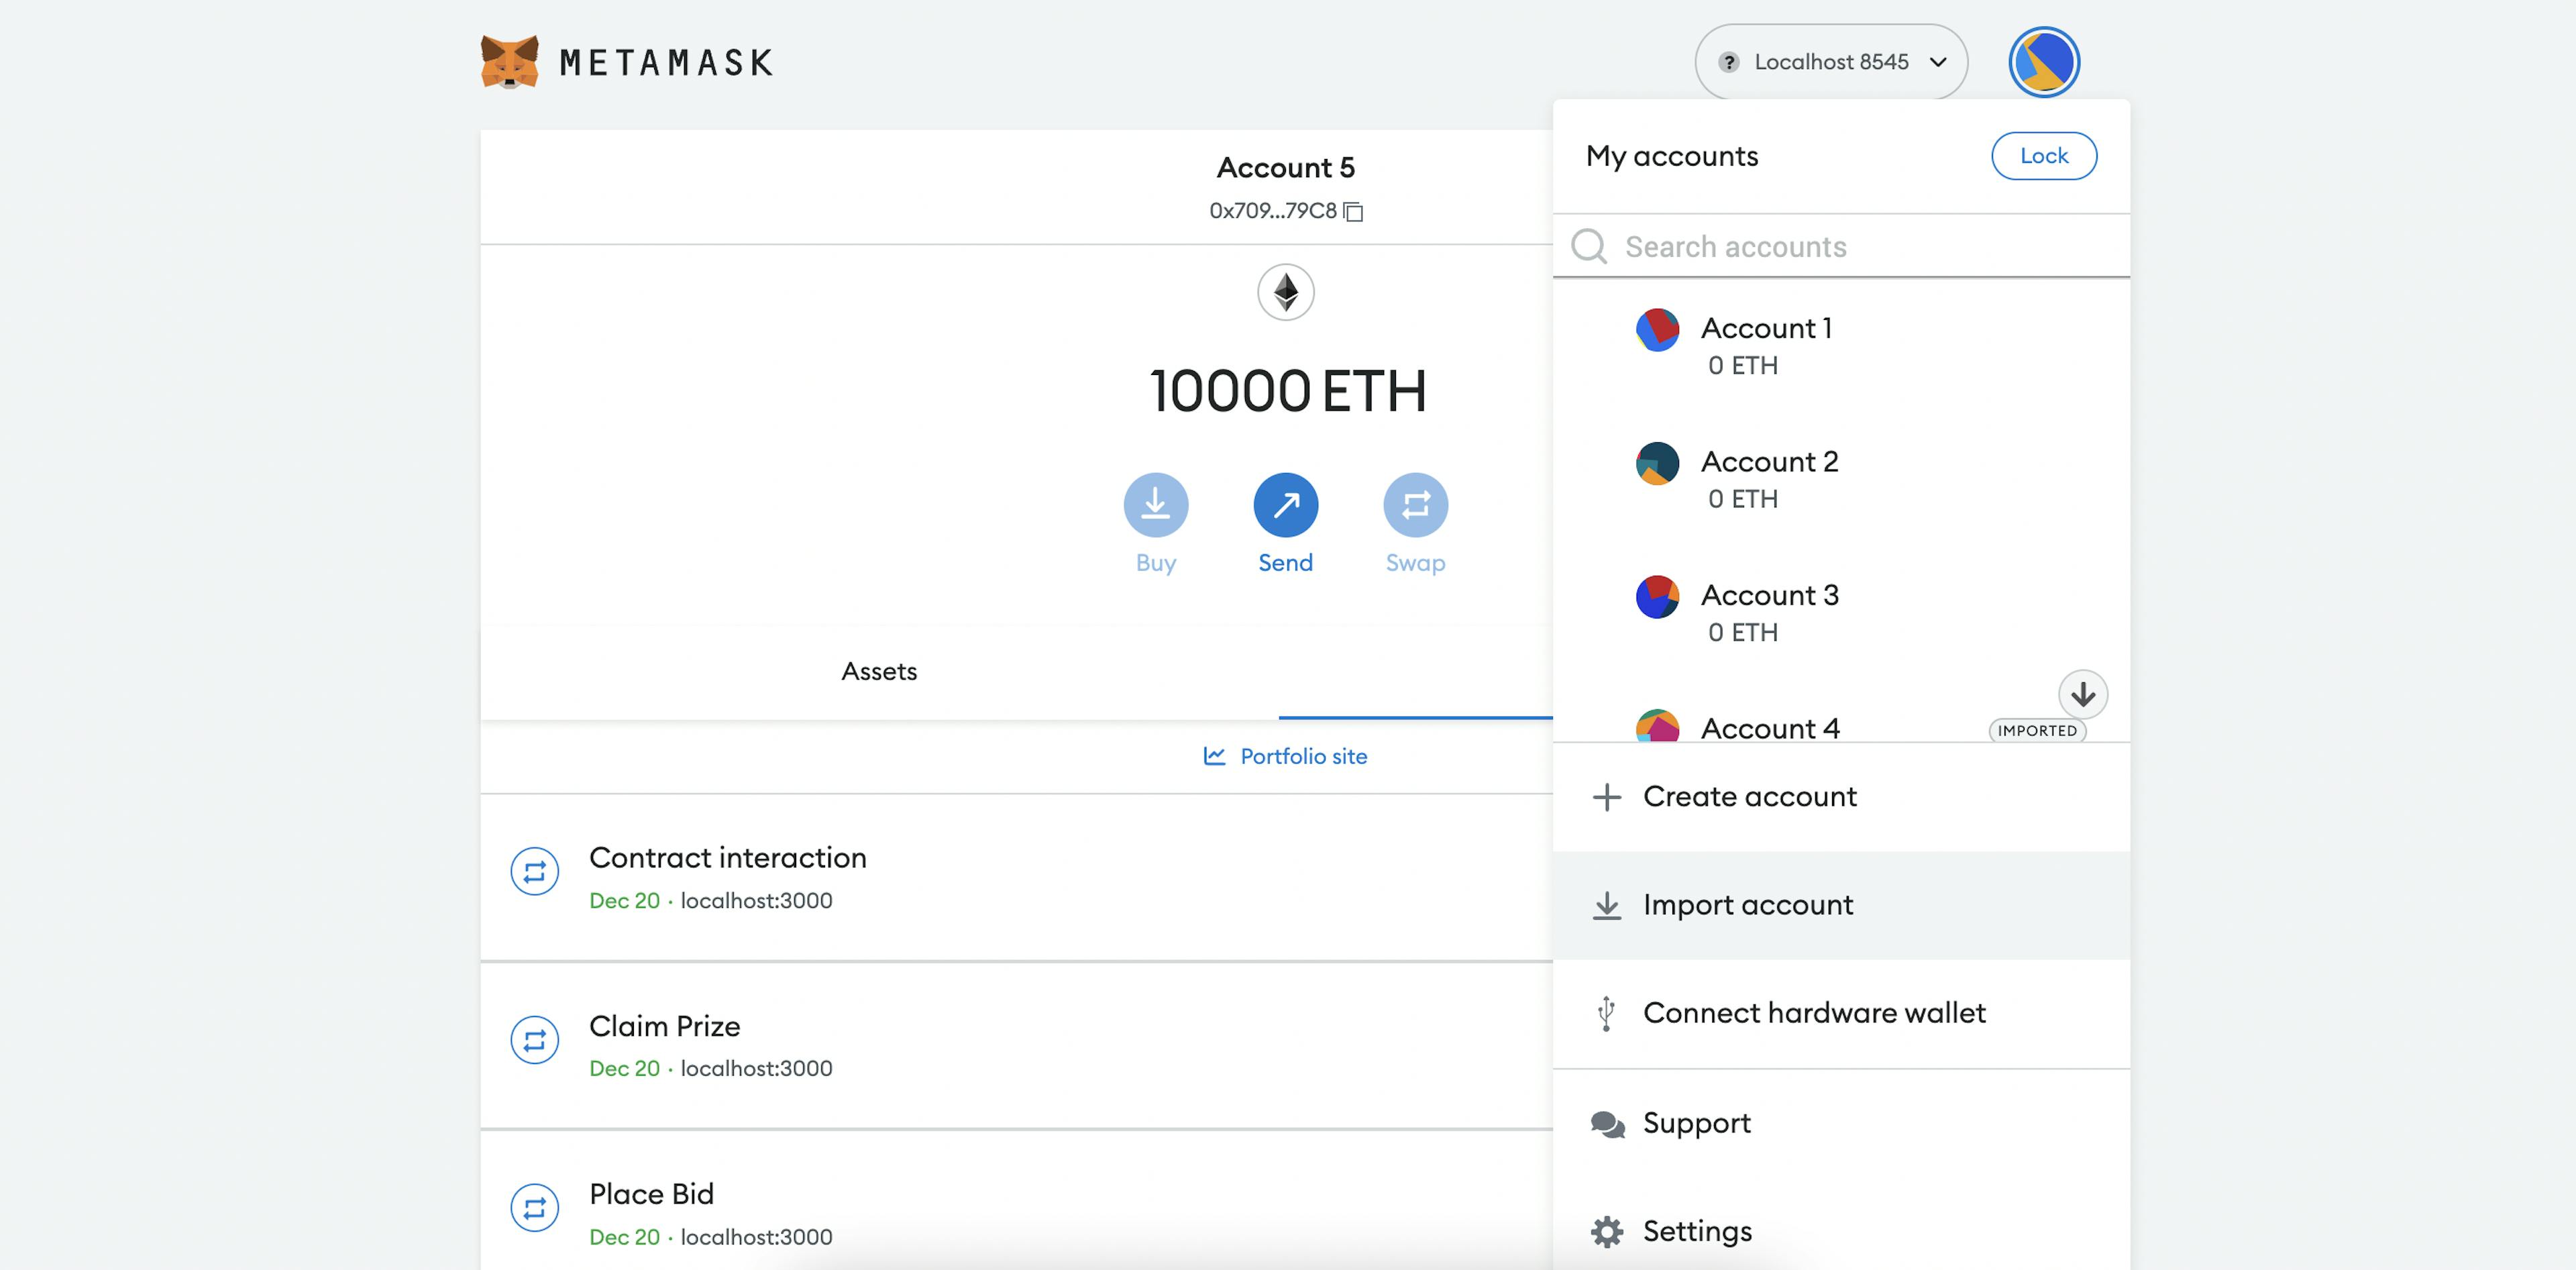Click the account avatar in header

2044,62
